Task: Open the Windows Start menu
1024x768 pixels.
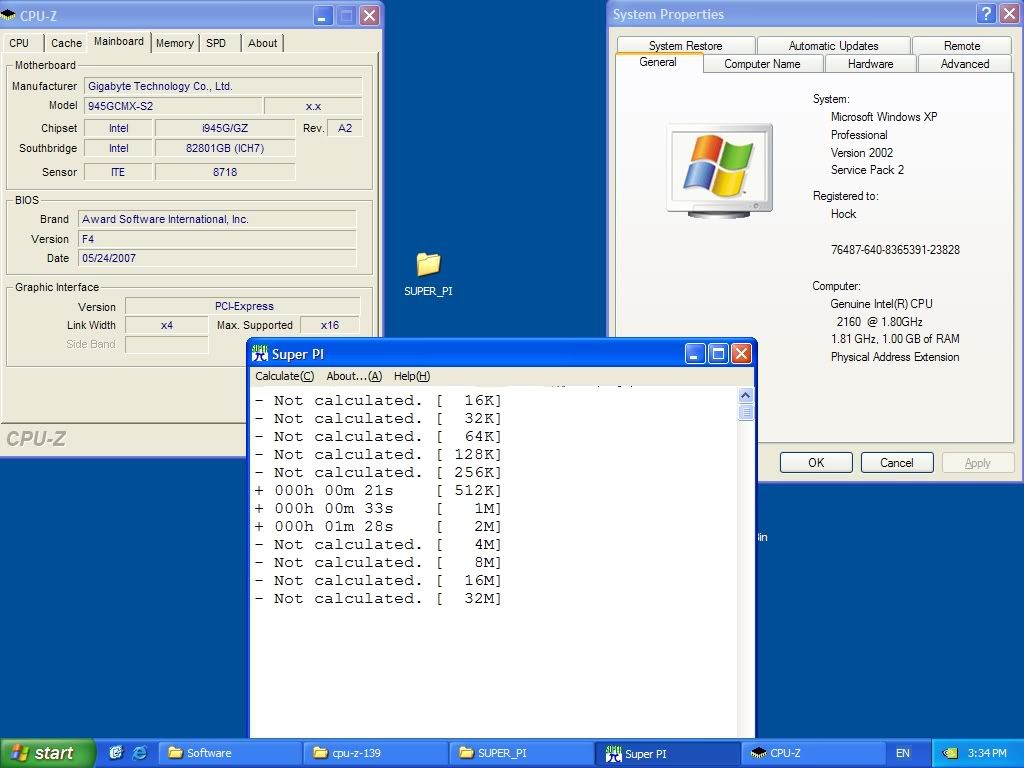Action: coord(47,753)
